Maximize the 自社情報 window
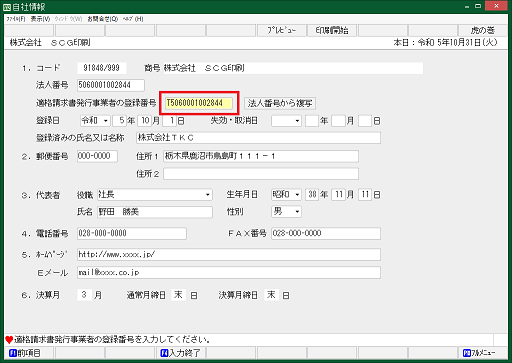Viewport: 512px width, 363px height. coord(478,6)
